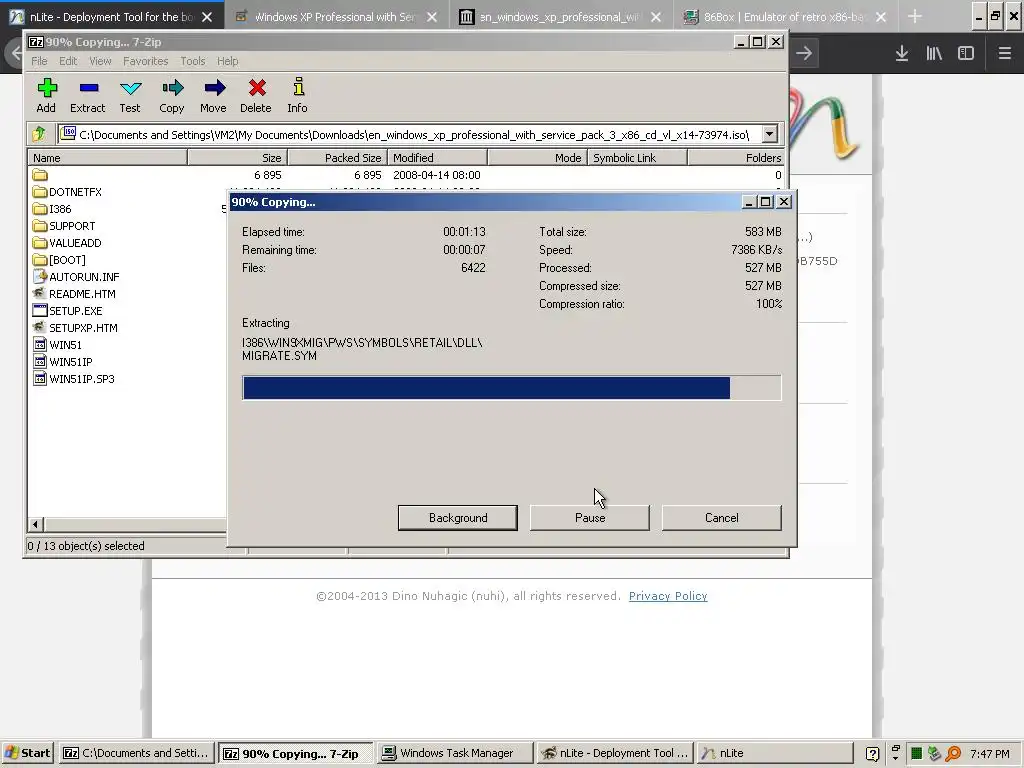Click the browser forward arrow icon
This screenshot has height=768, width=1024.
pyautogui.click(x=804, y=54)
